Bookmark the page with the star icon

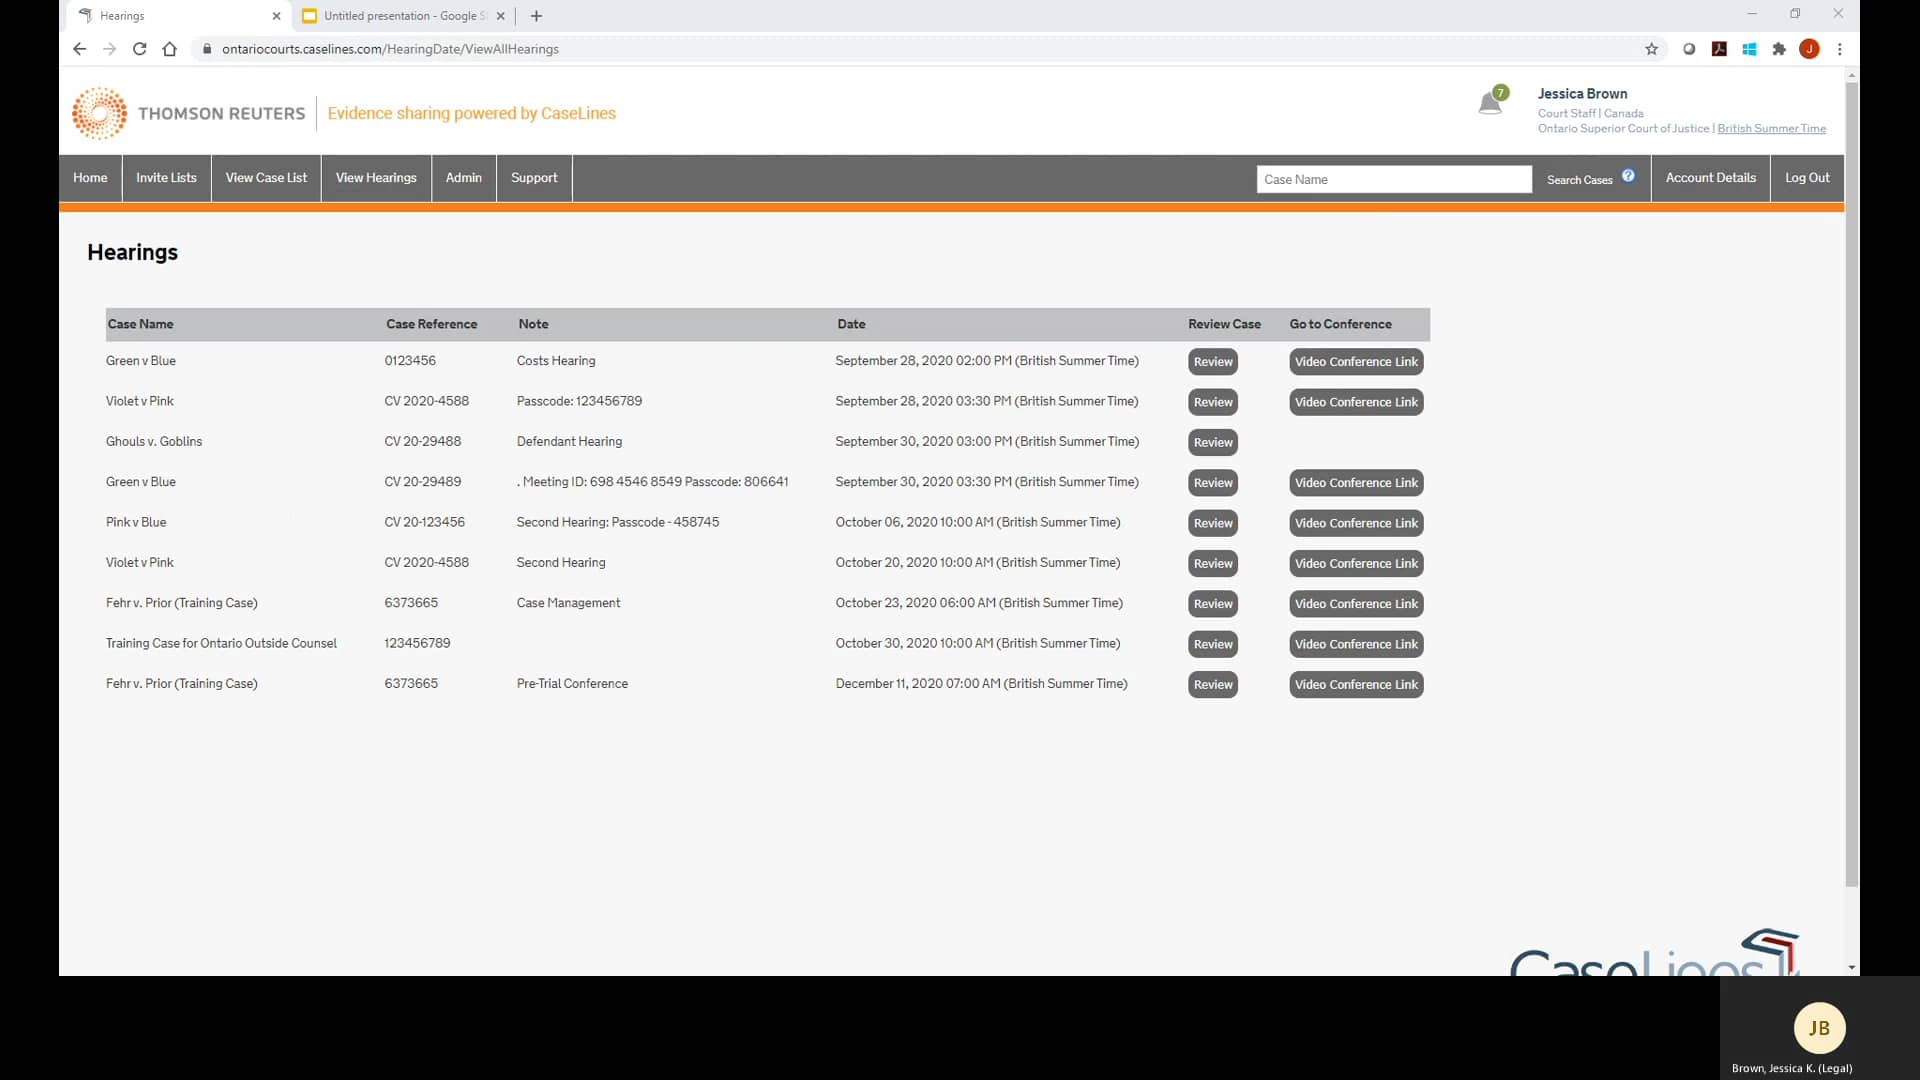(1652, 49)
